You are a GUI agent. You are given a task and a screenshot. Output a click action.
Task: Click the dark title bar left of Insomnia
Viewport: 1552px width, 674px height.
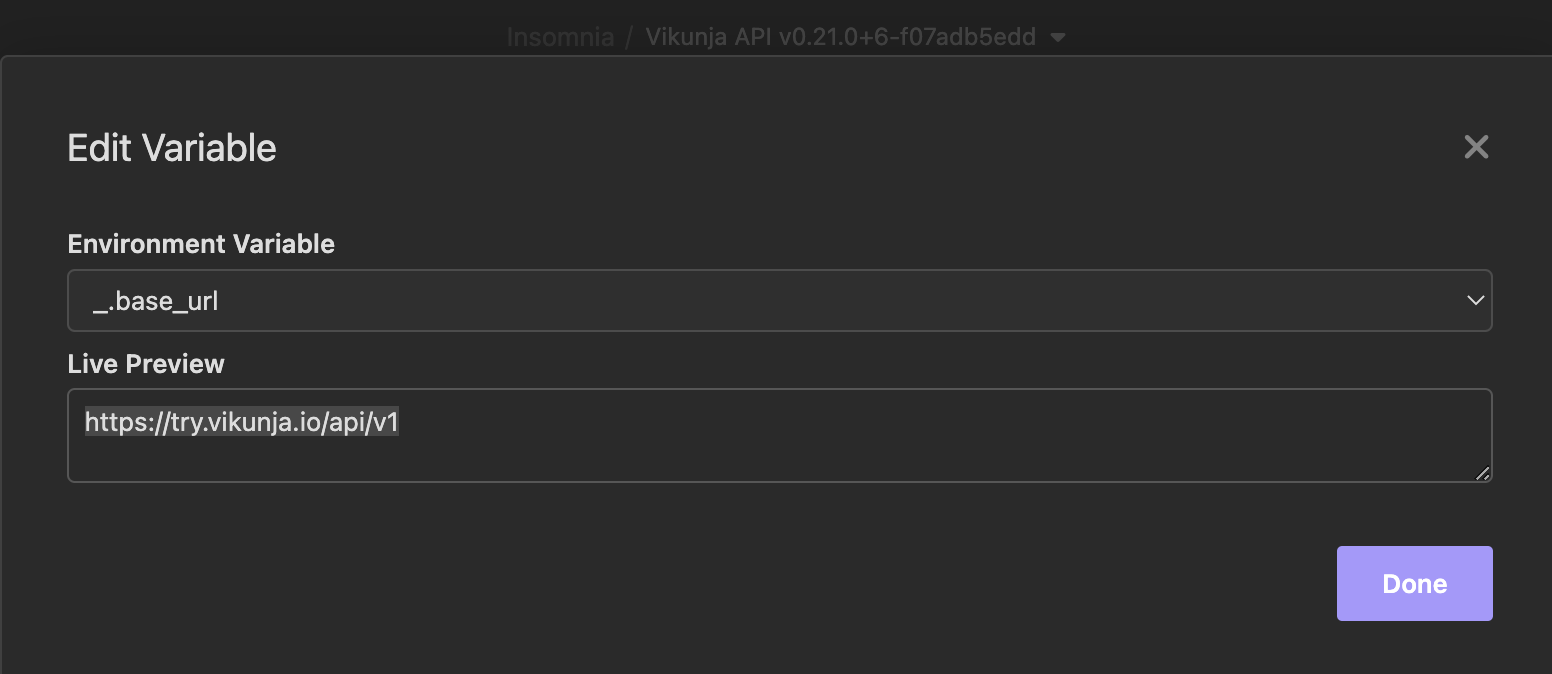click(250, 28)
